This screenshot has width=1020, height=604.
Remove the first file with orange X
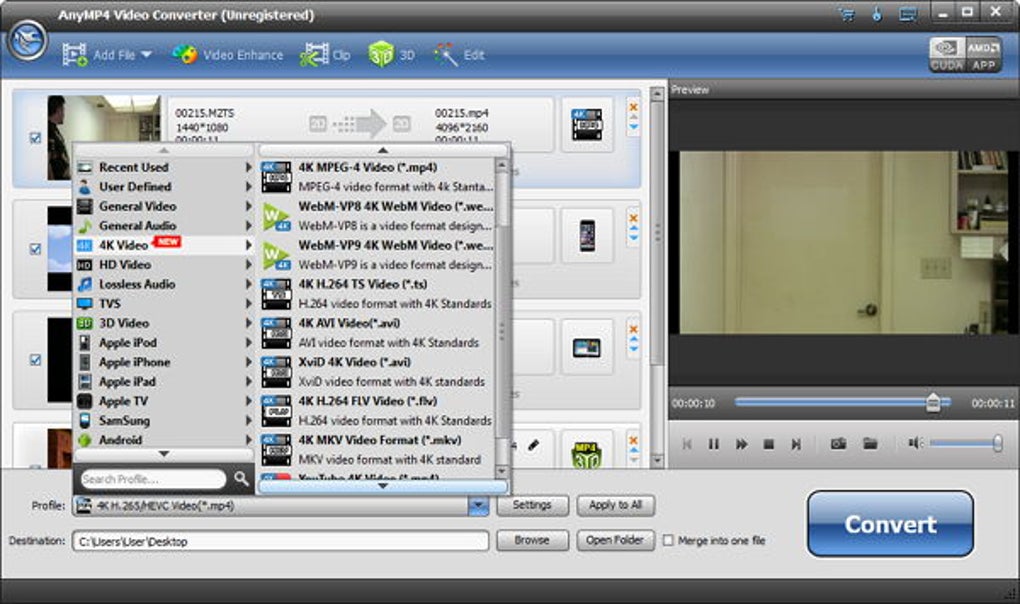633,107
